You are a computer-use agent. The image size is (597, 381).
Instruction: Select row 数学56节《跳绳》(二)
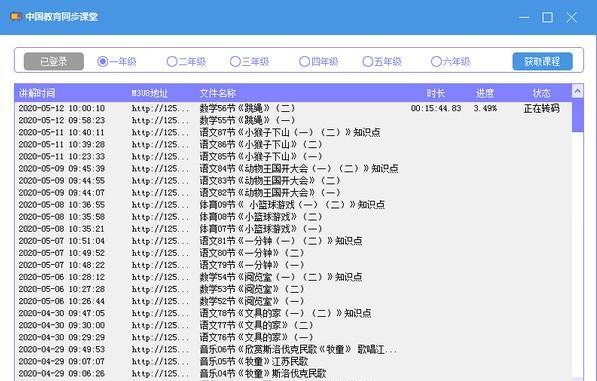point(293,108)
